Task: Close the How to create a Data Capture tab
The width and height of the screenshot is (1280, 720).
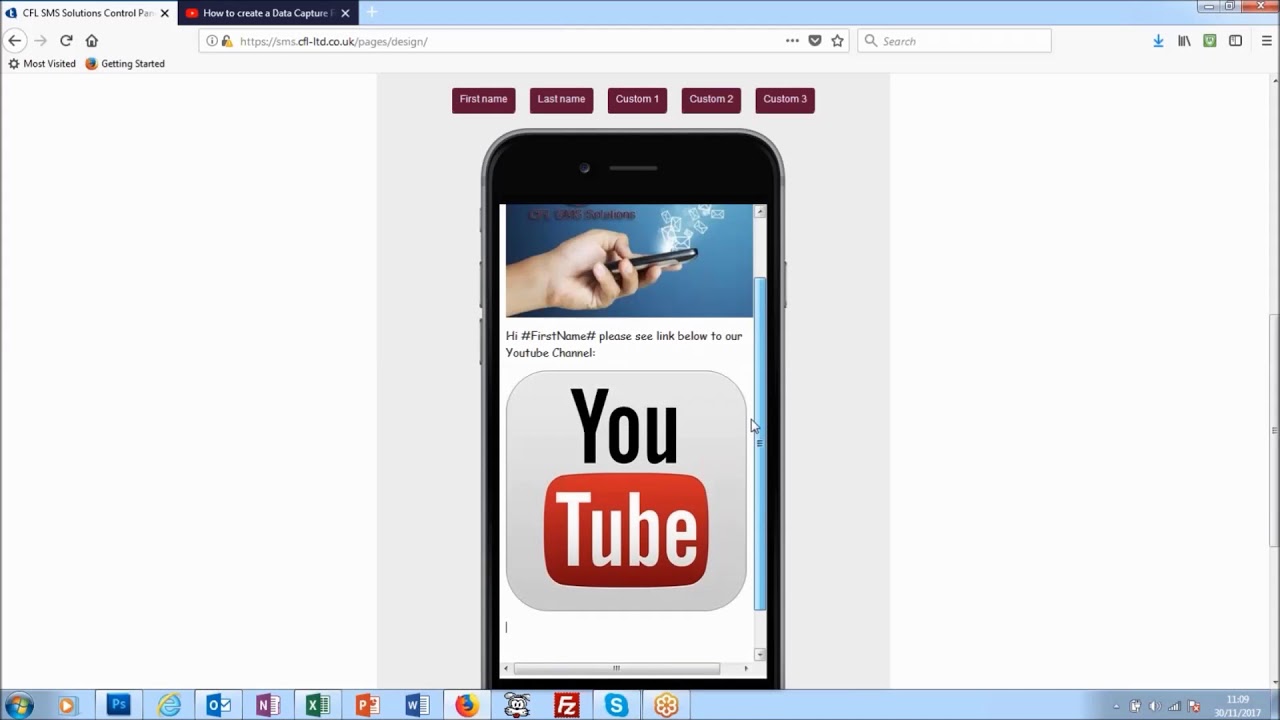Action: pos(345,13)
